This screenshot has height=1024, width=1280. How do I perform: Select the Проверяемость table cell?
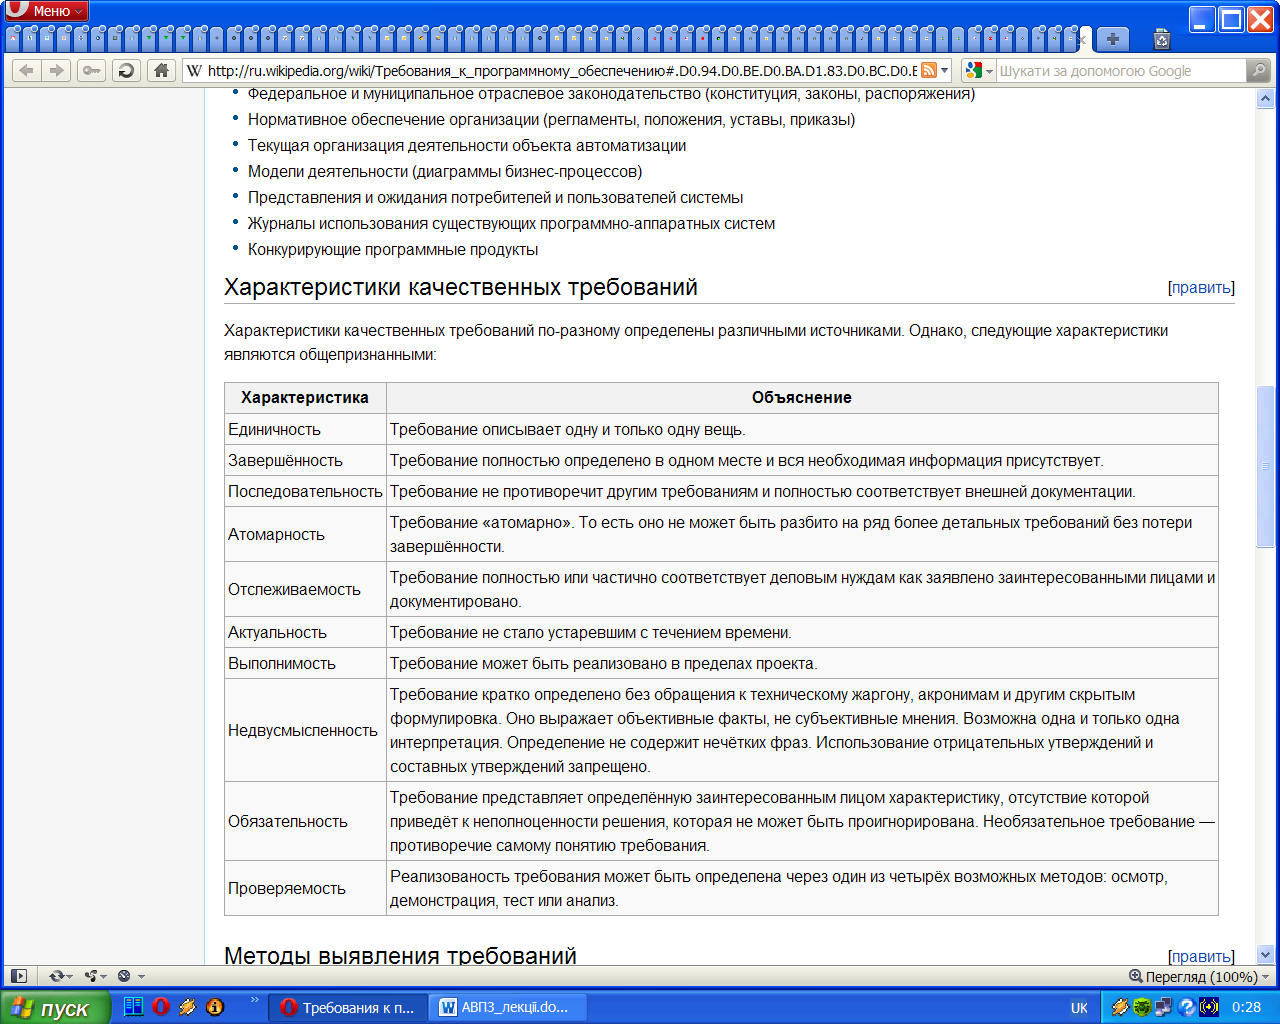pyautogui.click(x=305, y=888)
